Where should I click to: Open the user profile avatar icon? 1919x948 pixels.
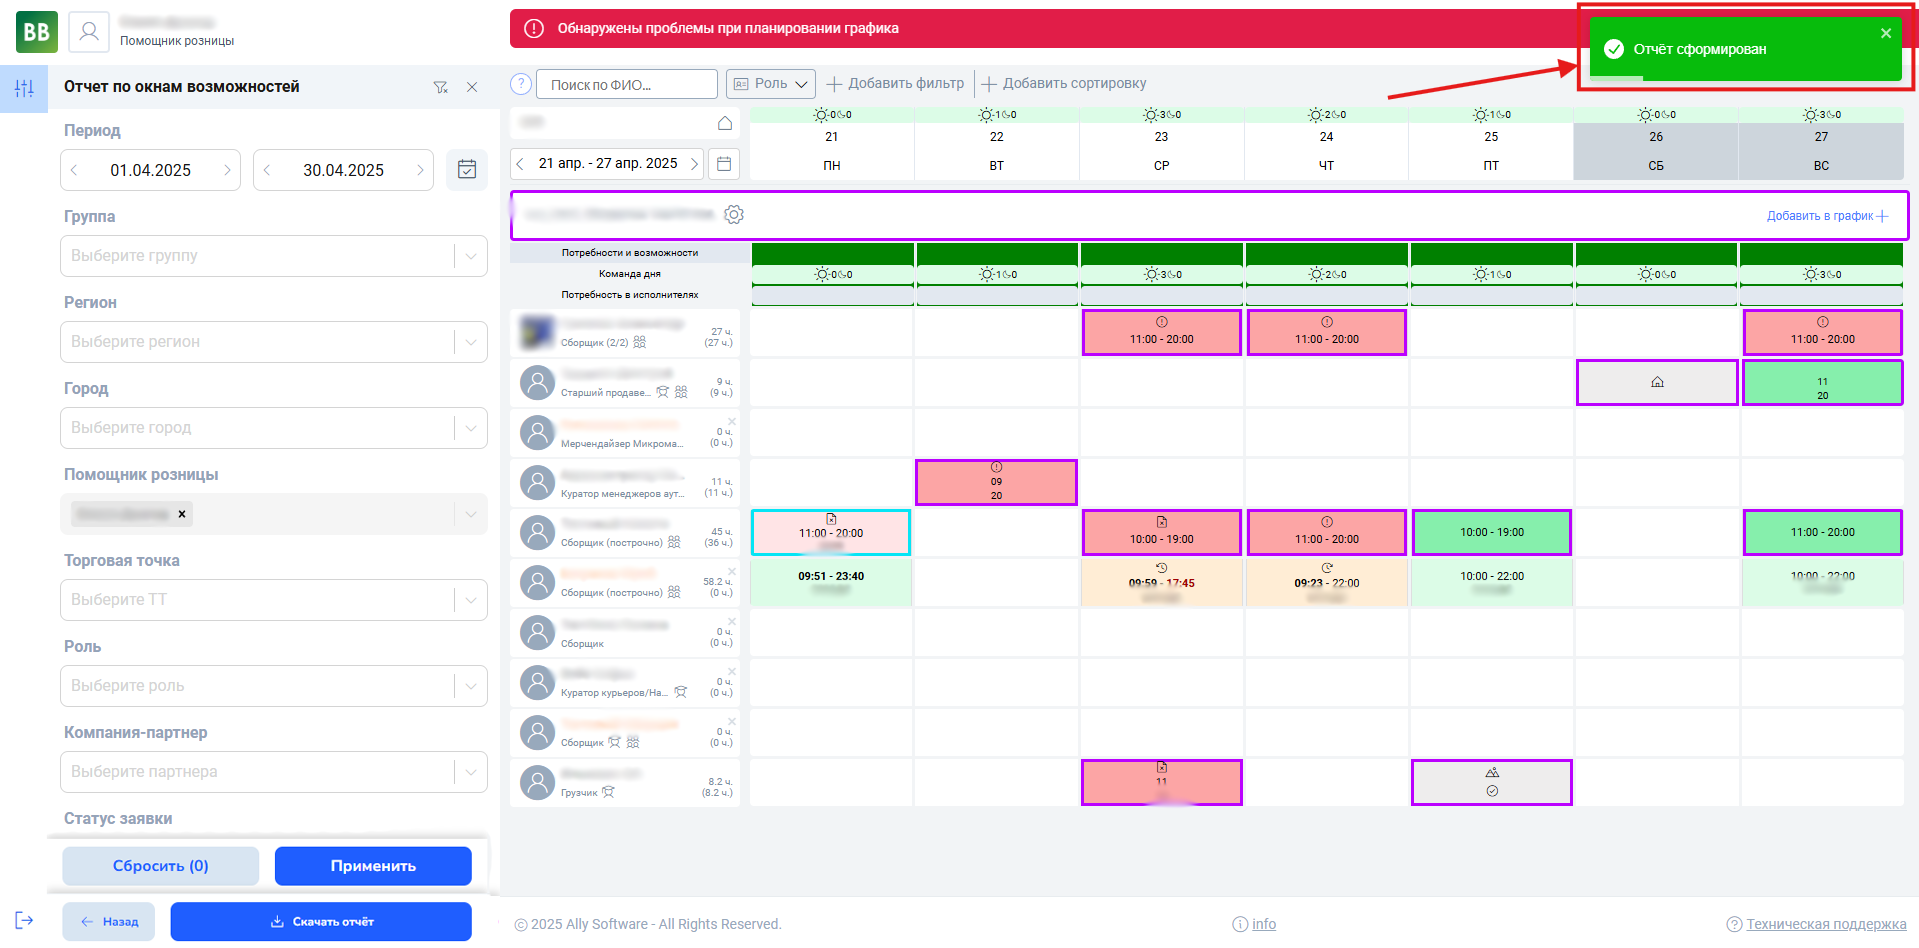pyautogui.click(x=89, y=32)
